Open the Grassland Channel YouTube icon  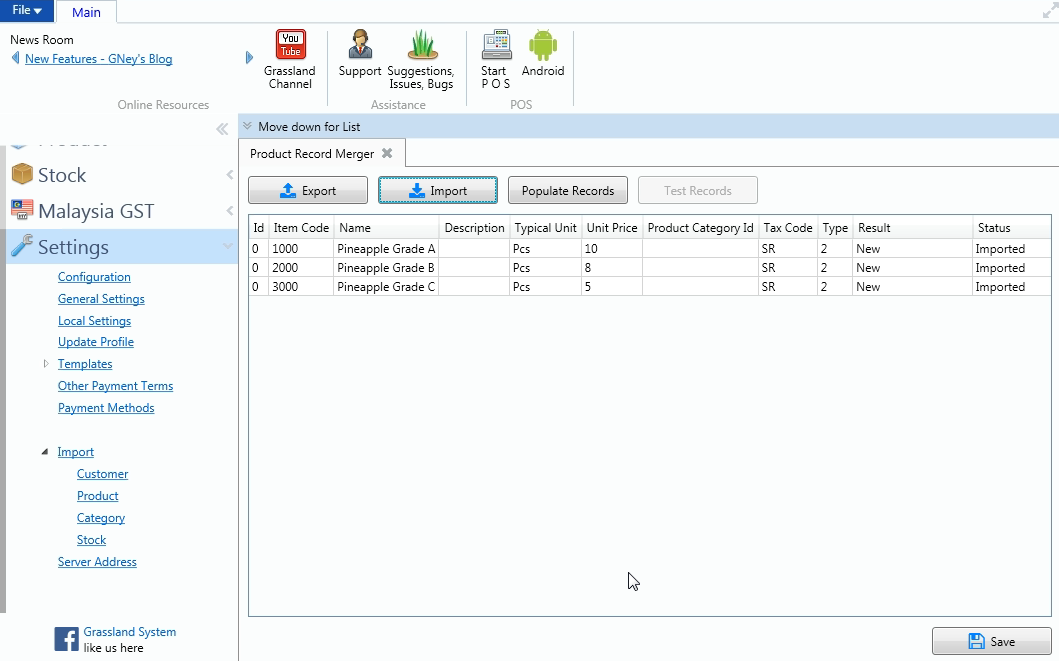(291, 46)
